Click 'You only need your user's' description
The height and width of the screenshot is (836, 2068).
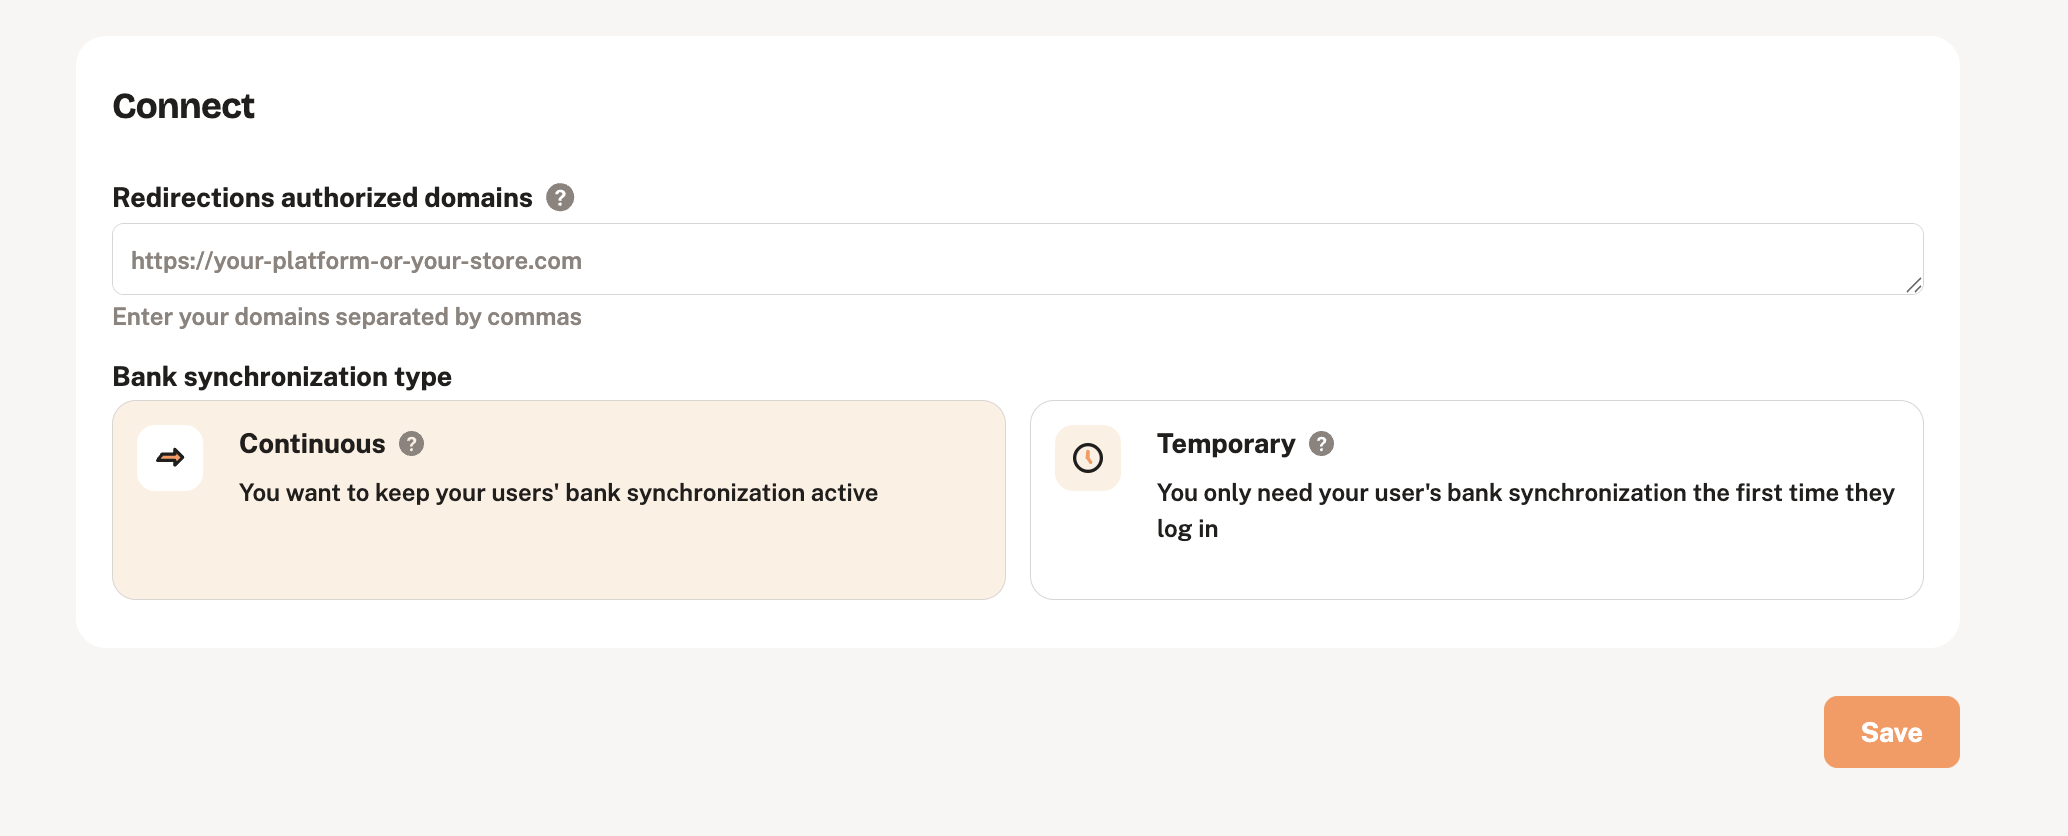click(1526, 511)
